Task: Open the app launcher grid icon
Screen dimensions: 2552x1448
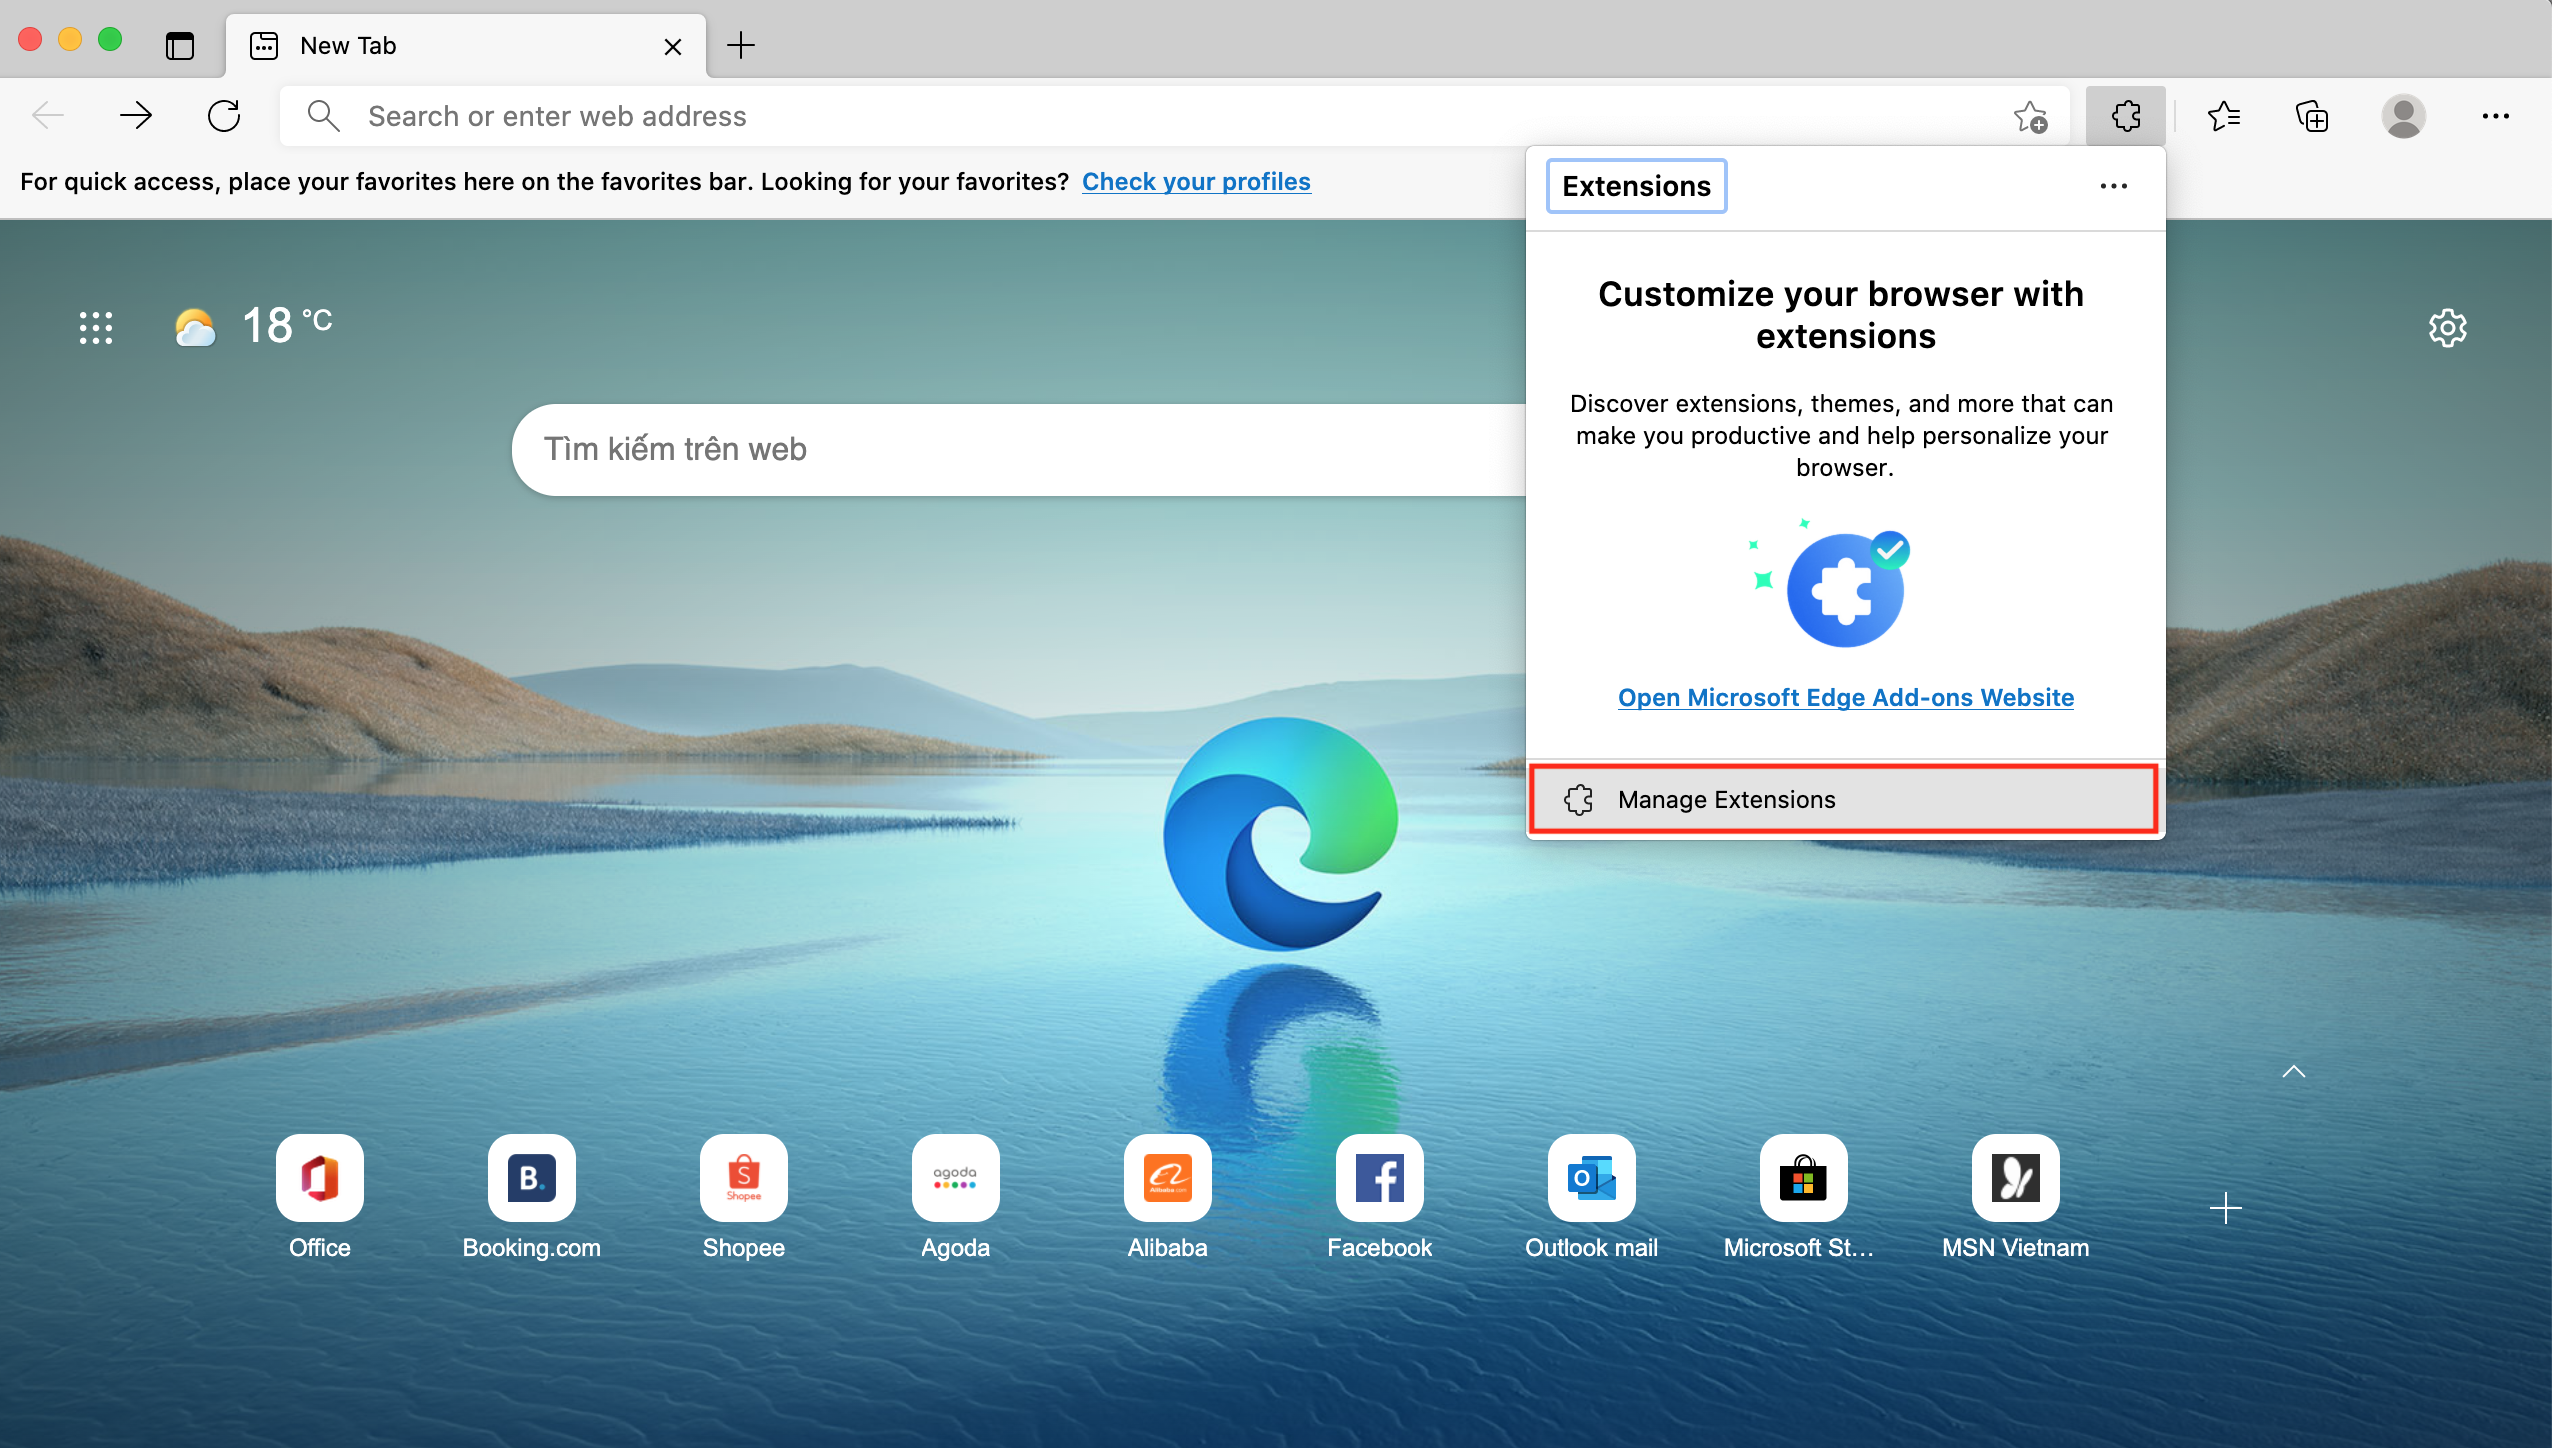Action: point(96,327)
